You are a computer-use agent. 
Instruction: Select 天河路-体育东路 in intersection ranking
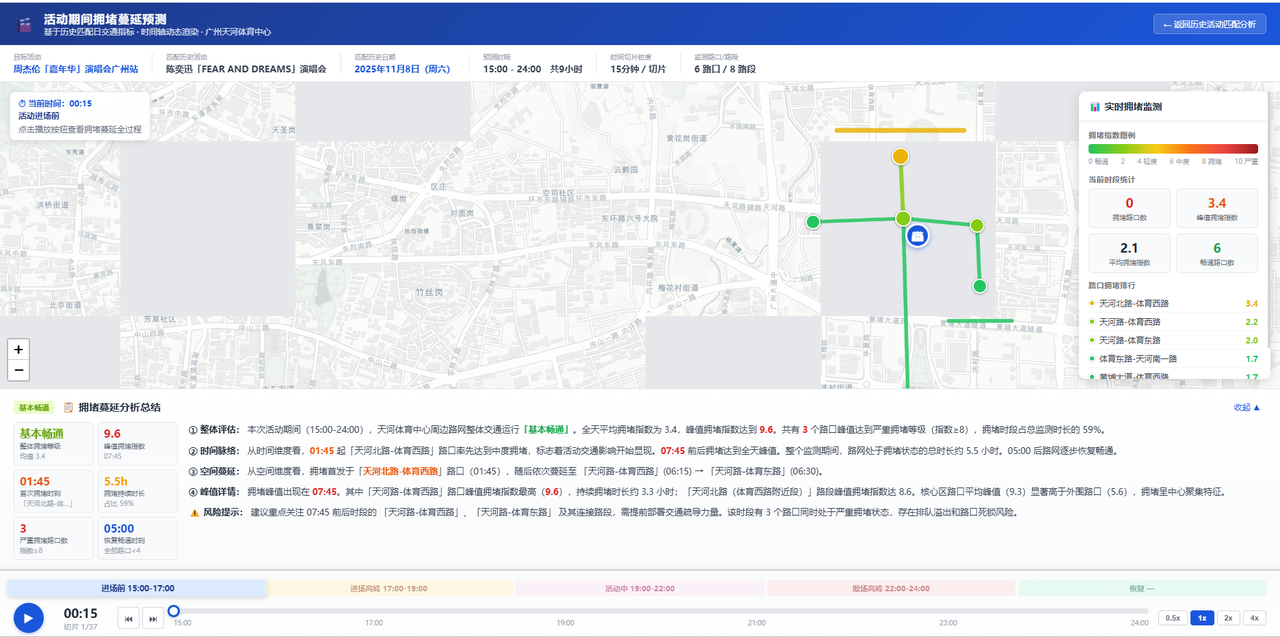pos(1173,340)
